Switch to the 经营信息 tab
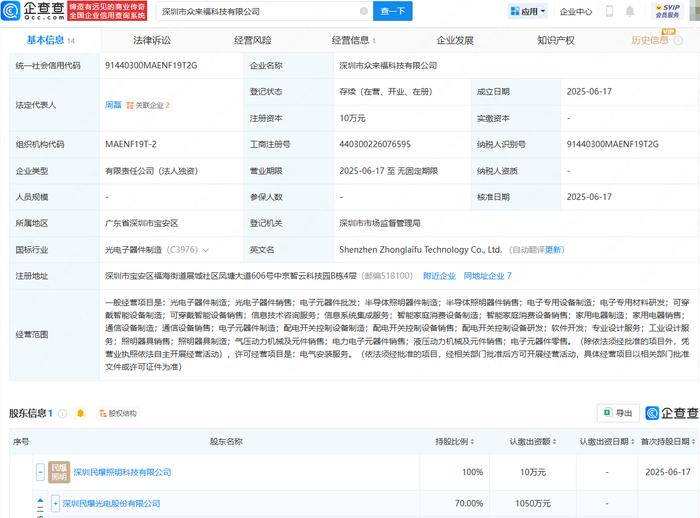The width and height of the screenshot is (700, 518). (x=353, y=40)
